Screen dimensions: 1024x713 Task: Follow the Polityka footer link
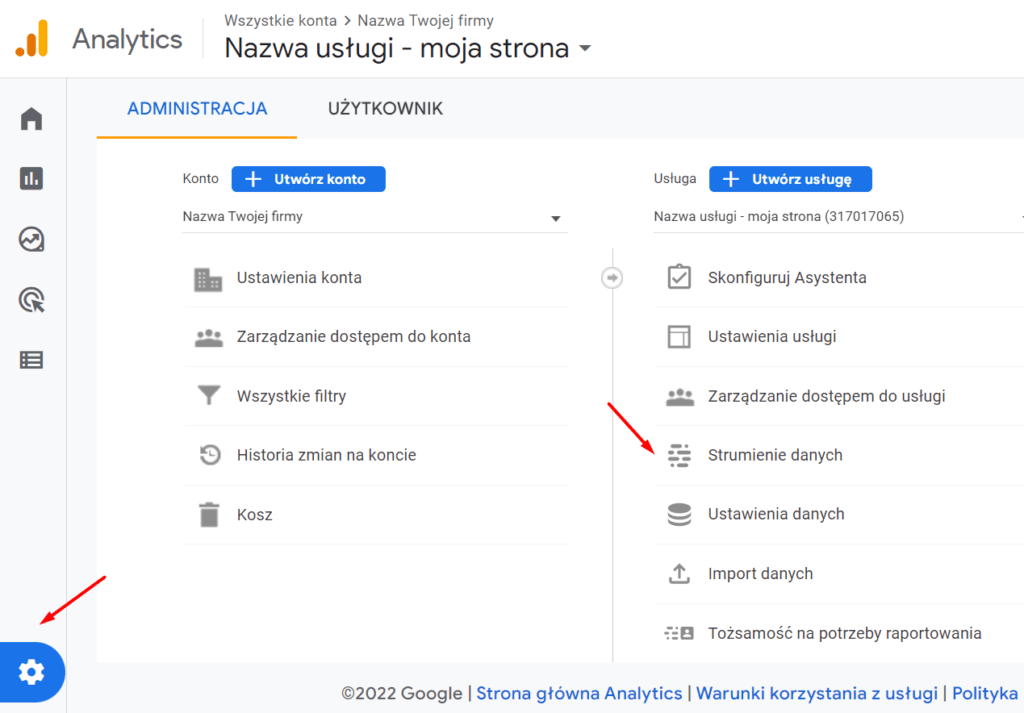click(x=985, y=693)
